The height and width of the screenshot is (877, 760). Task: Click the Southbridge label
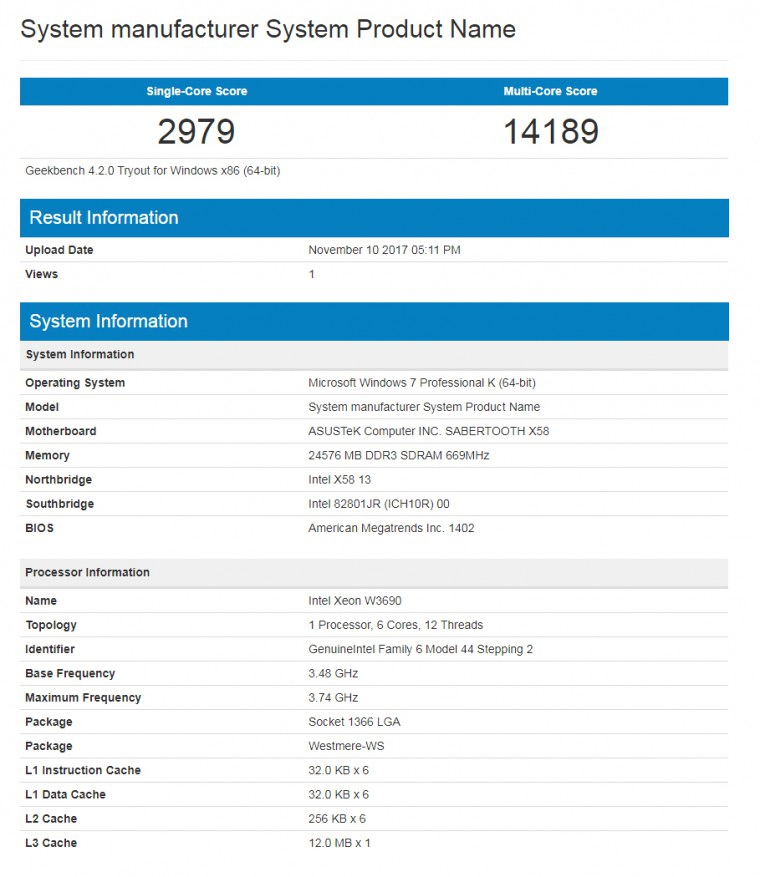pyautogui.click(x=59, y=504)
